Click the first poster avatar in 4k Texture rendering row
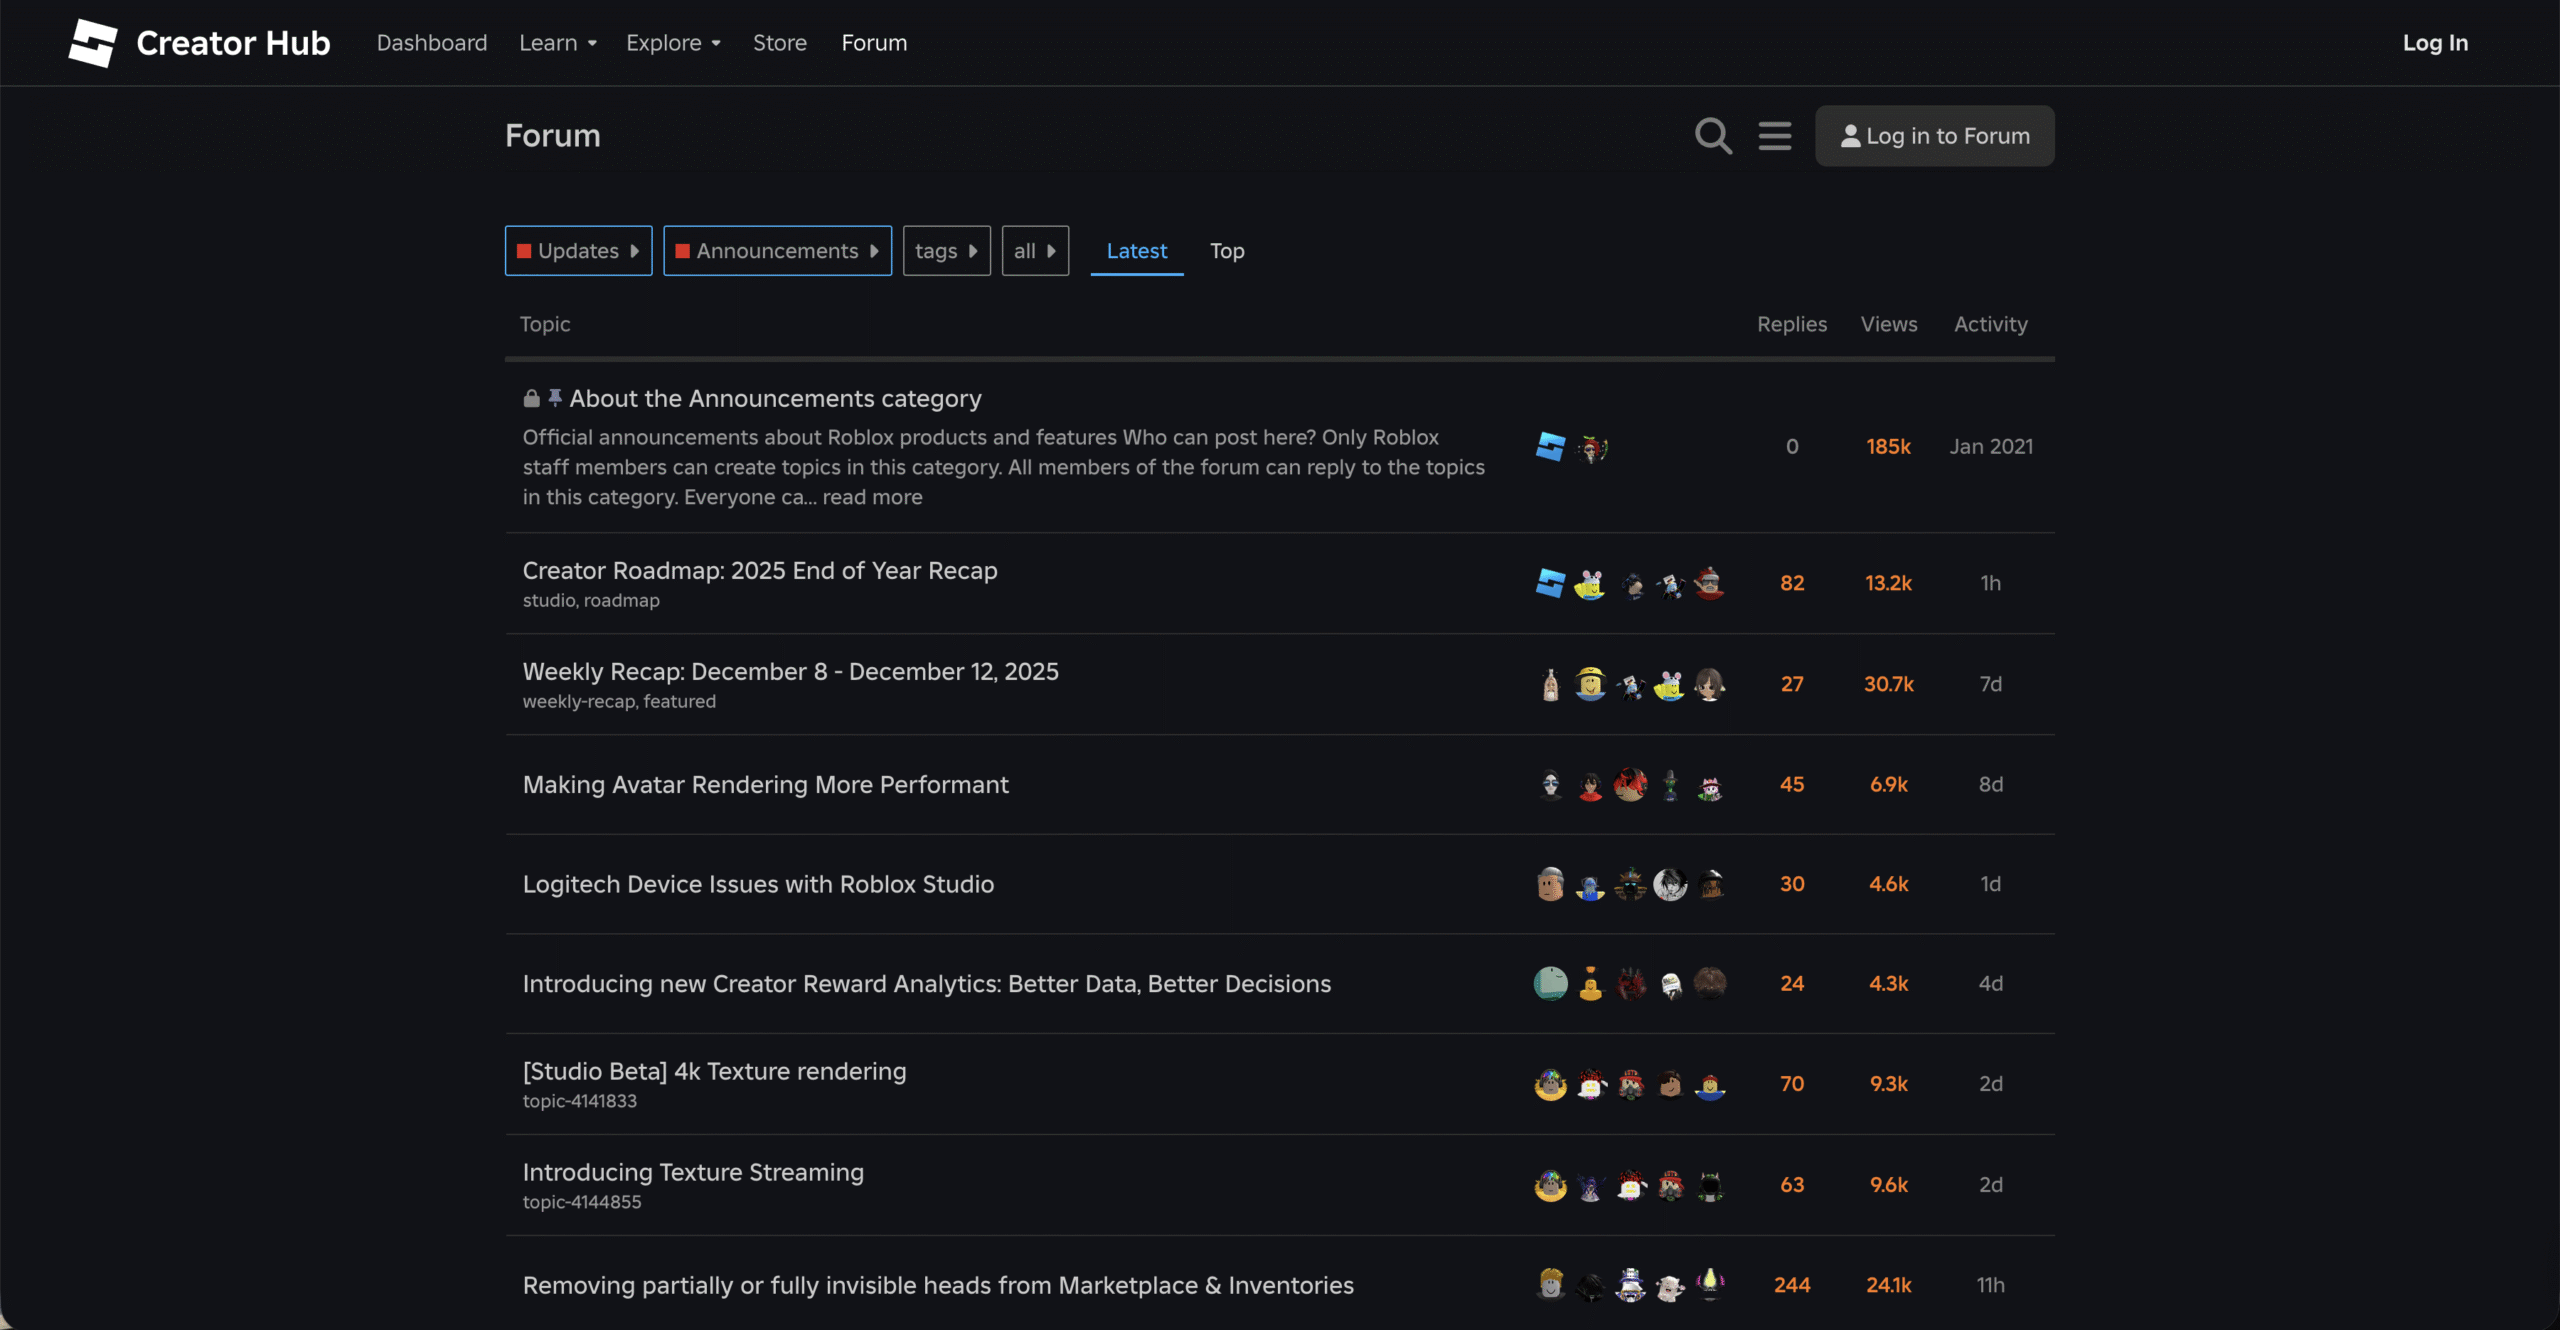This screenshot has width=2560, height=1330. click(x=1550, y=1084)
